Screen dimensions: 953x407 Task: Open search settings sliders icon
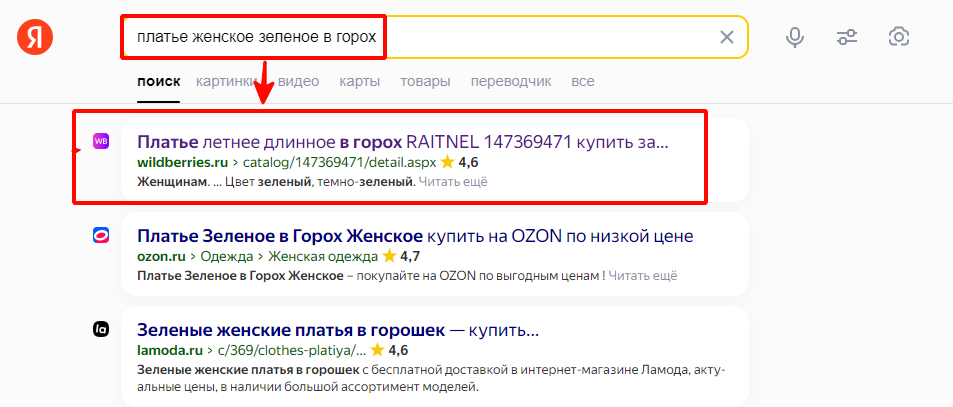[x=847, y=38]
